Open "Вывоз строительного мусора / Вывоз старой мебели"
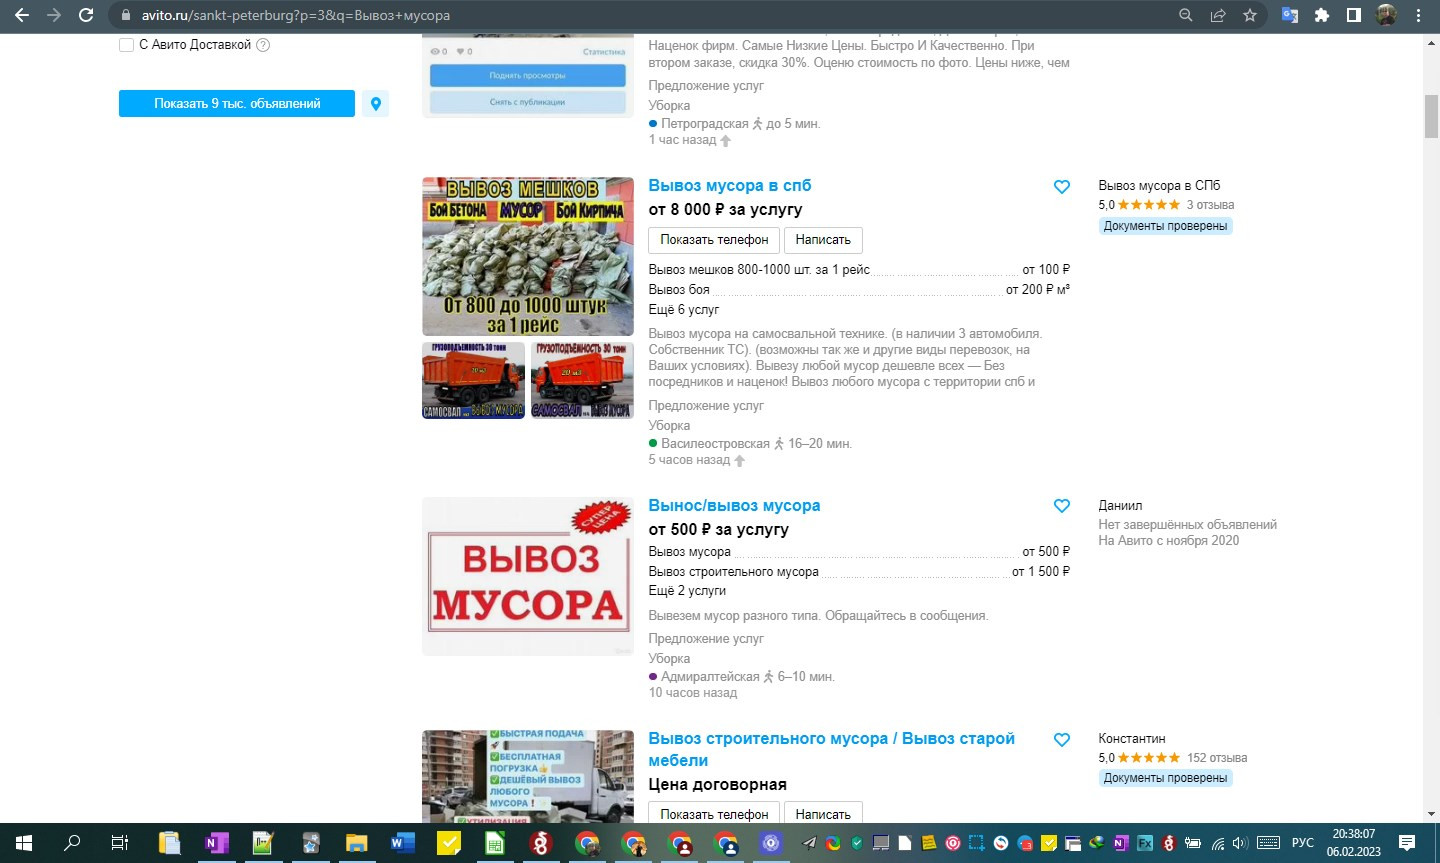Viewport: 1440px width, 863px height. 831,749
